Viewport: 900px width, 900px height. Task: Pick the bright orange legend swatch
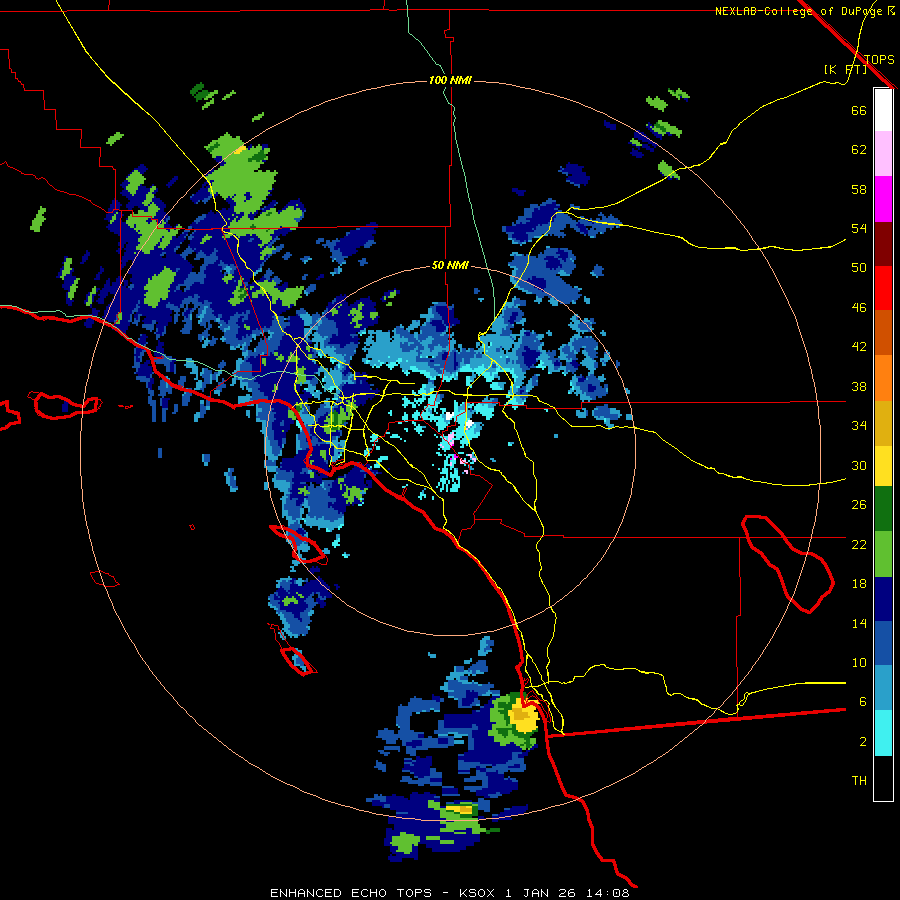883,377
